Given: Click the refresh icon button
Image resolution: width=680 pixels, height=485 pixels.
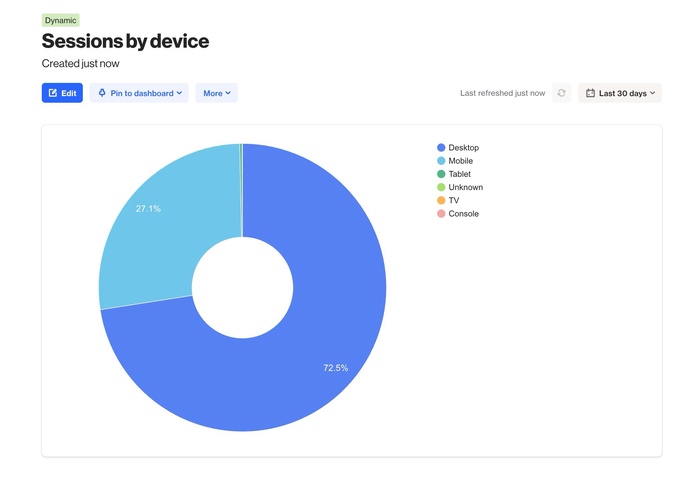Looking at the screenshot, I should 561,93.
